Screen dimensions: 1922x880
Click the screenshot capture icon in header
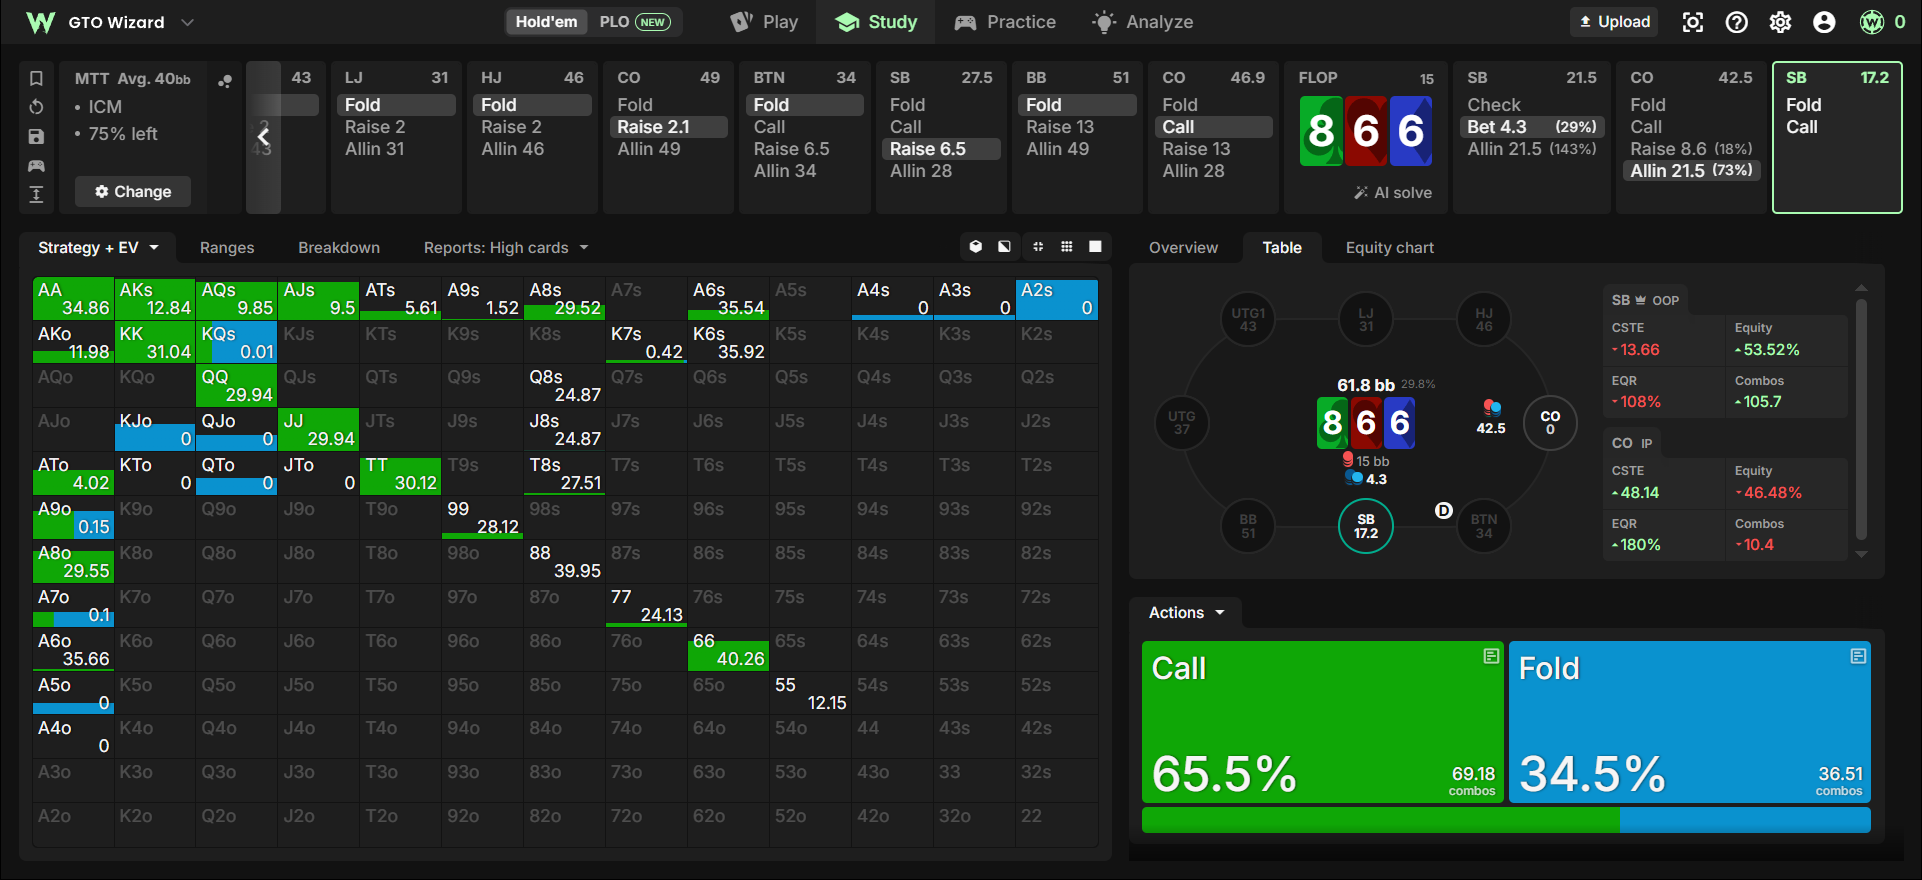[1693, 22]
